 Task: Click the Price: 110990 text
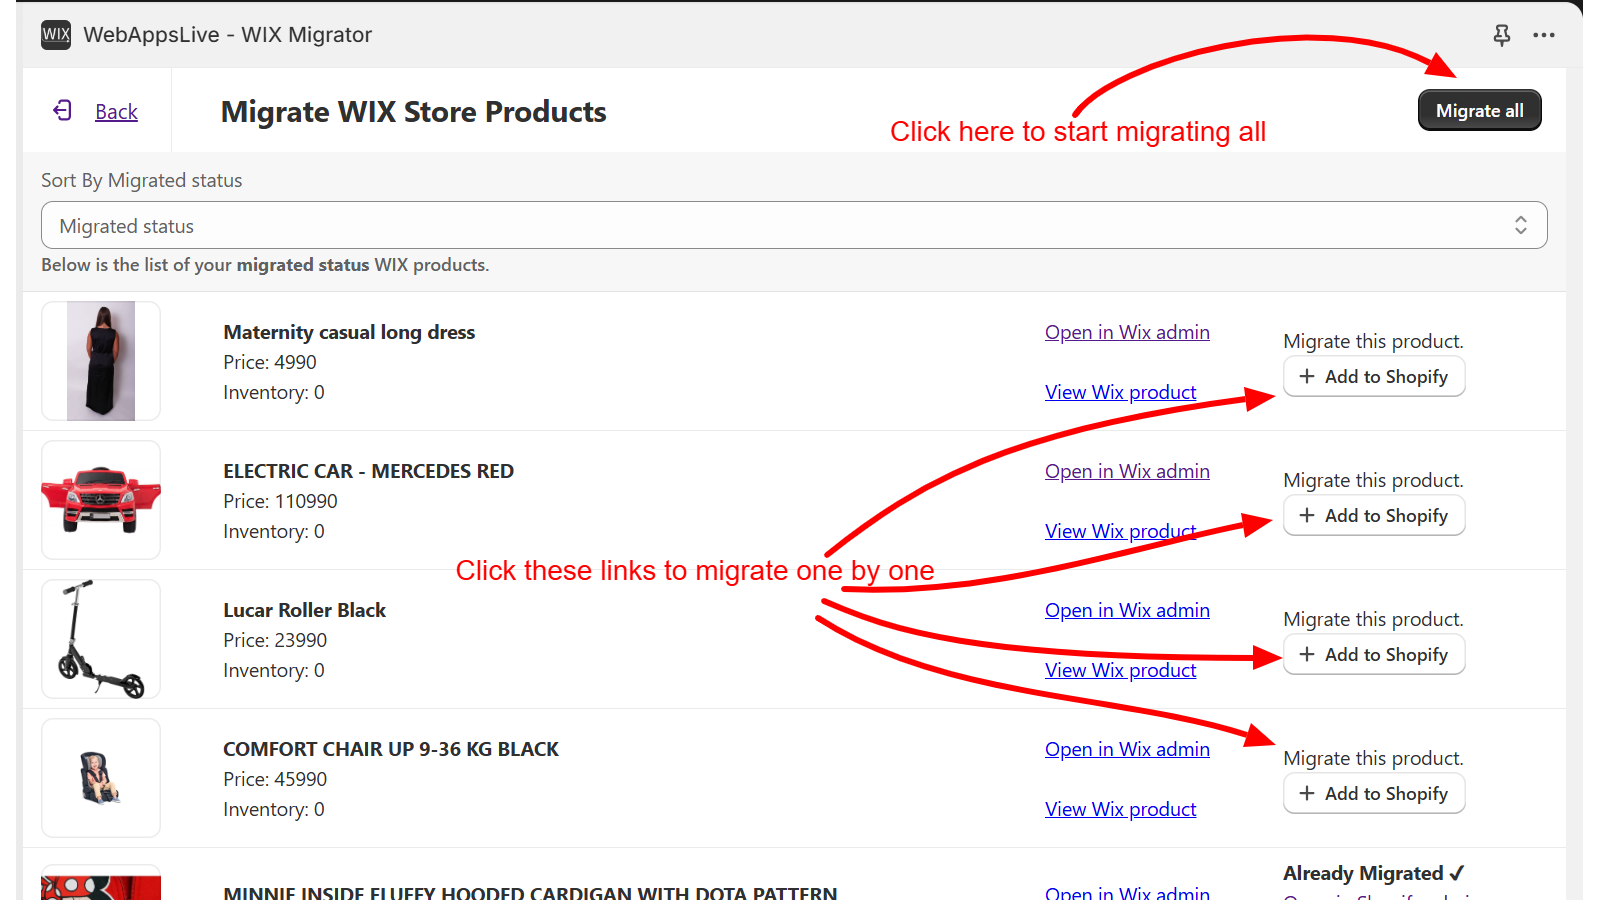pyautogui.click(x=280, y=501)
